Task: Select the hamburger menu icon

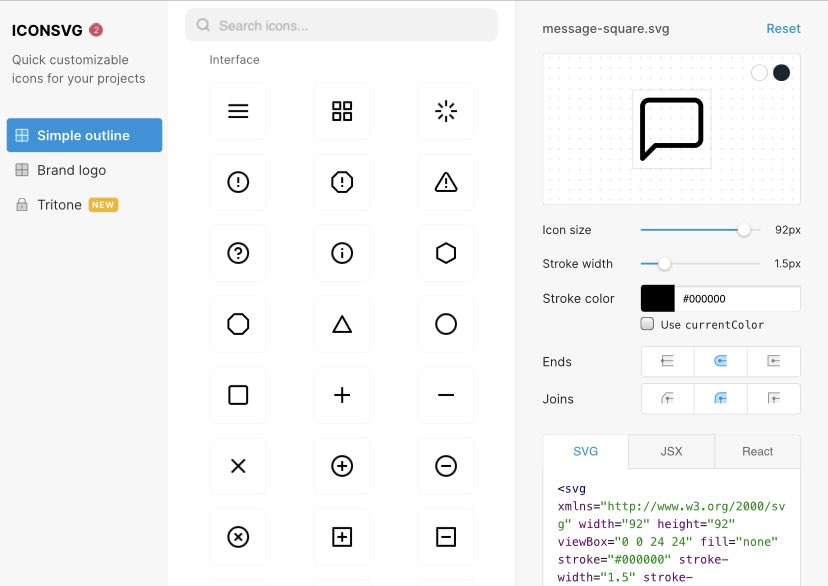Action: pos(238,111)
